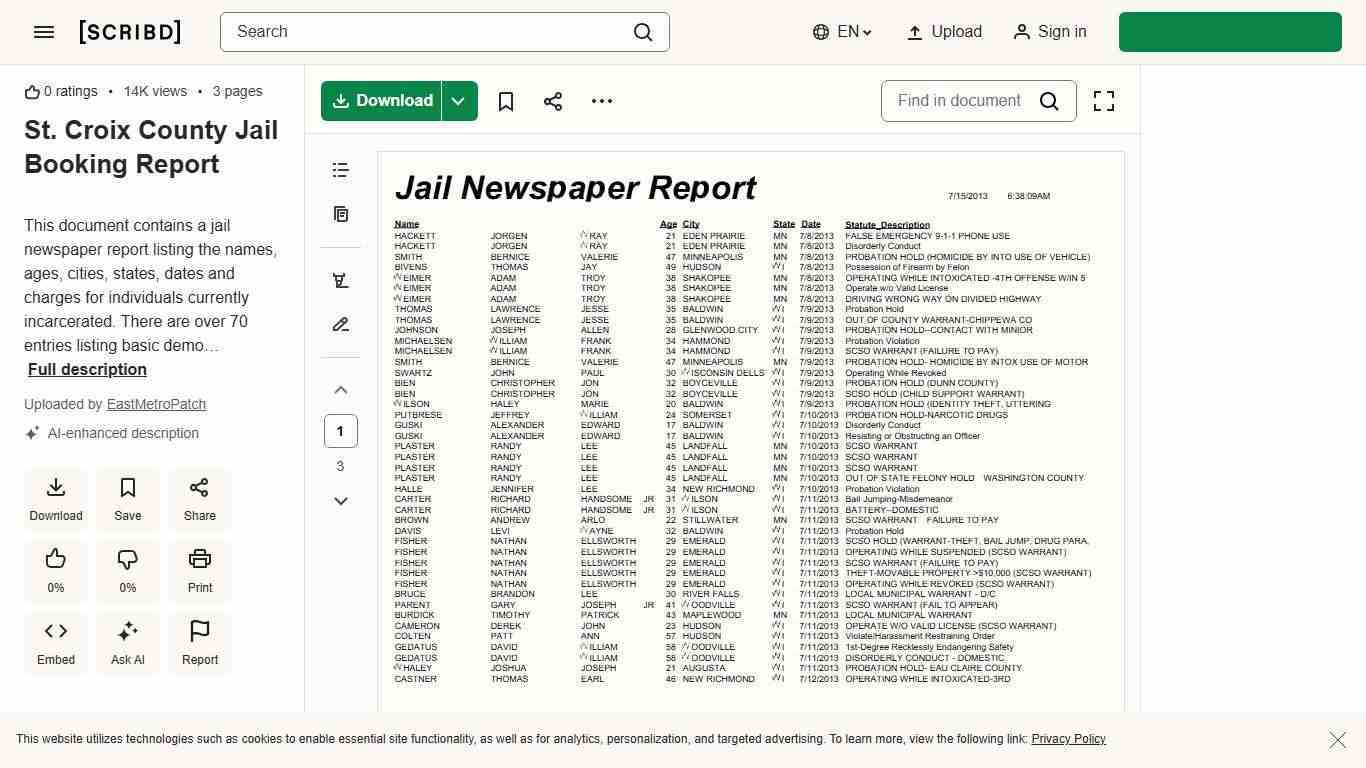Run search using the magnifier in Find bar

[x=1049, y=101]
